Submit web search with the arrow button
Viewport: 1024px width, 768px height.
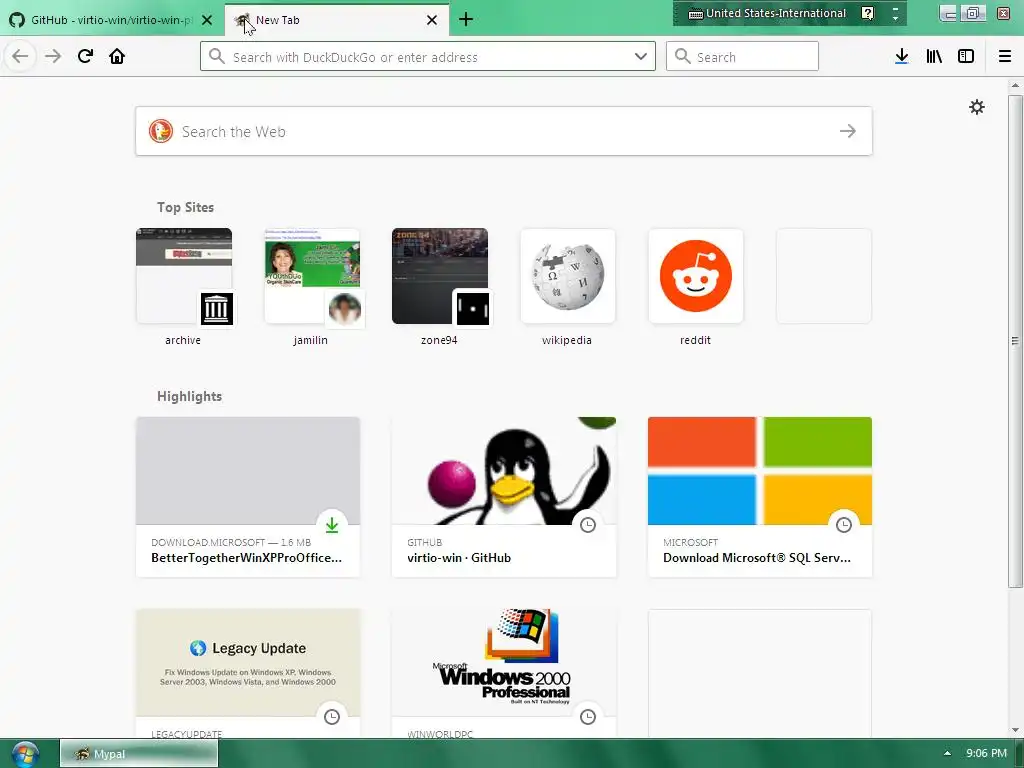(x=848, y=131)
